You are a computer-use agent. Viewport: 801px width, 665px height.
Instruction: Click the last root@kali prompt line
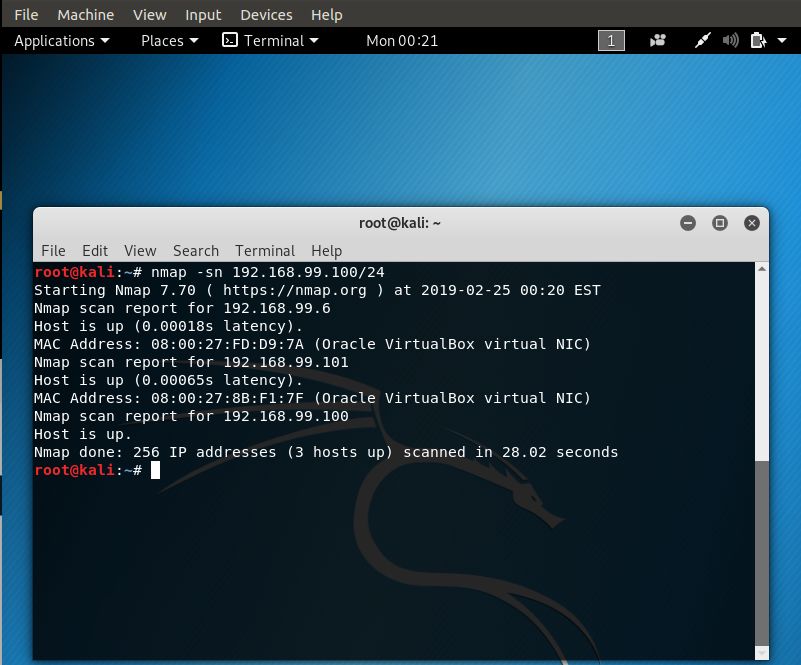coord(97,470)
